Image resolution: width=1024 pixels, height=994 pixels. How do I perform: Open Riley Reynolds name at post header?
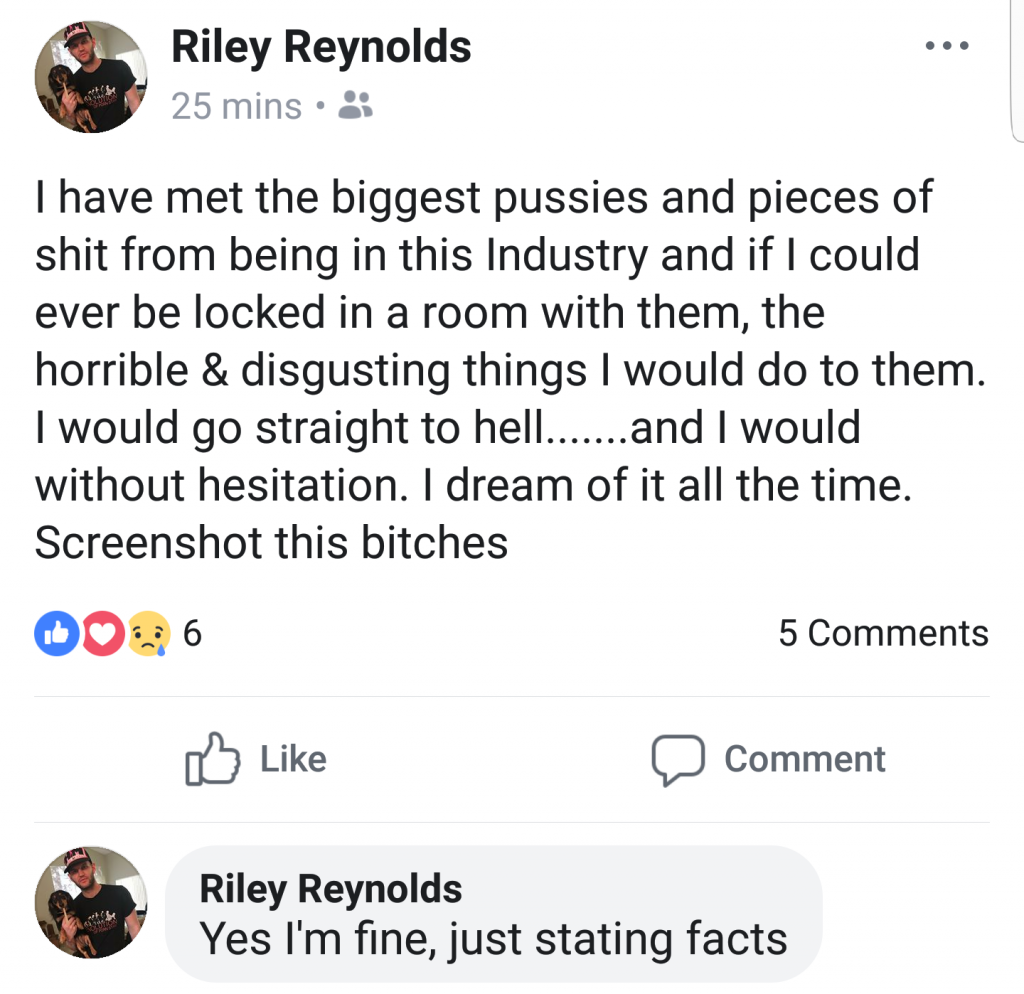321,47
